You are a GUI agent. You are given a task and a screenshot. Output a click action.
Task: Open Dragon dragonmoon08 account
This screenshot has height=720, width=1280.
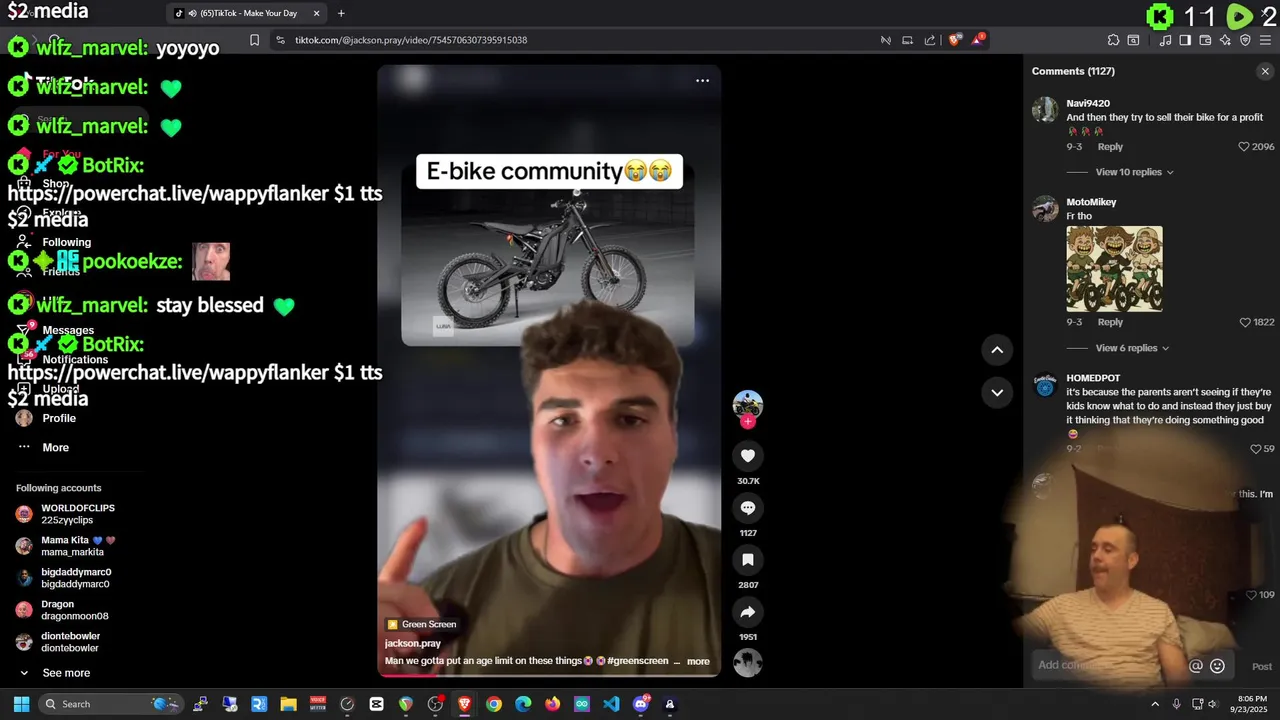tap(62, 610)
